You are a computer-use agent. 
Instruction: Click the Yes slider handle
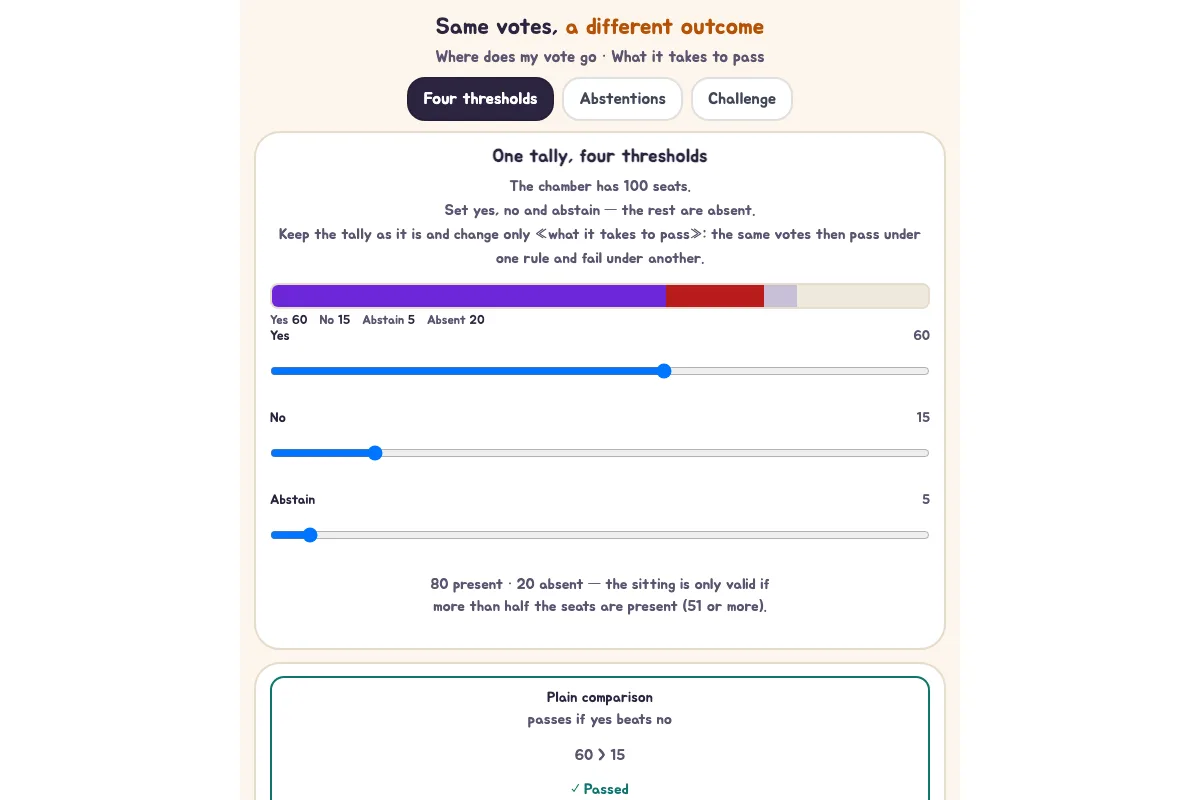pos(664,371)
